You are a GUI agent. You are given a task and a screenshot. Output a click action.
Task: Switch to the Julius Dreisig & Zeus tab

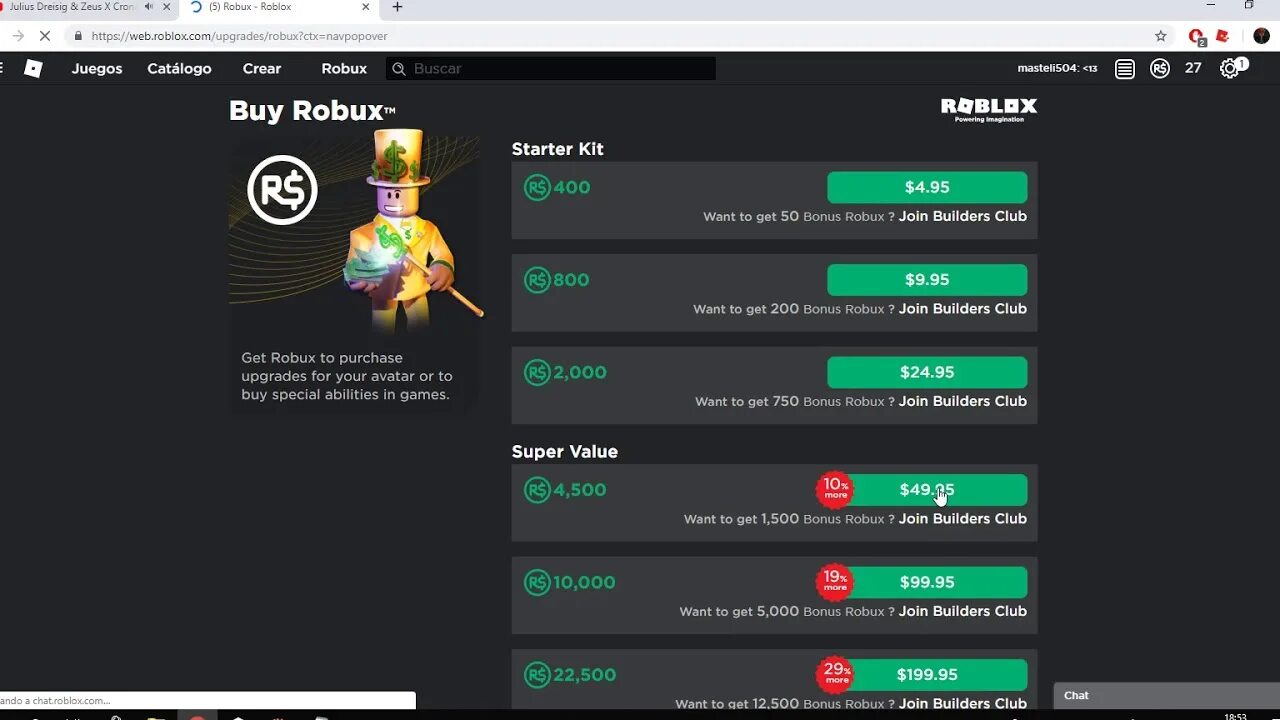pos(70,7)
